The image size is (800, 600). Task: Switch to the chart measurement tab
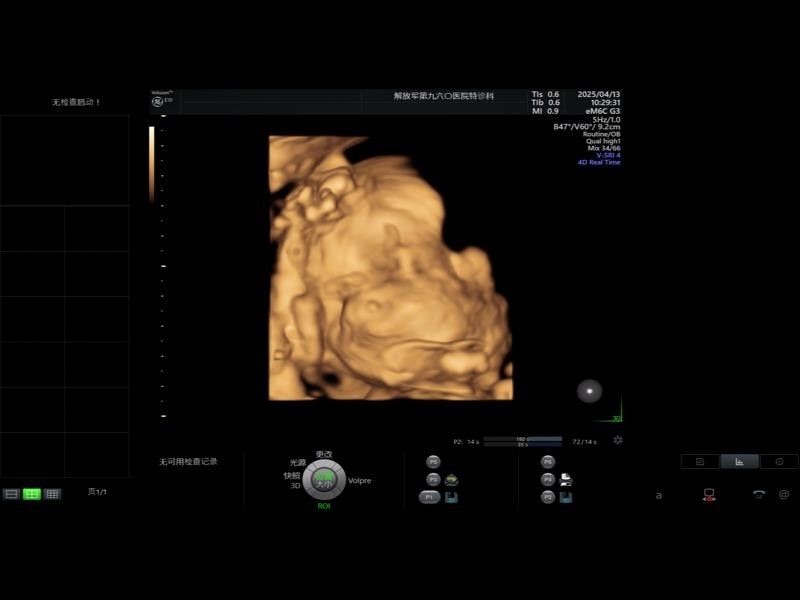(739, 462)
